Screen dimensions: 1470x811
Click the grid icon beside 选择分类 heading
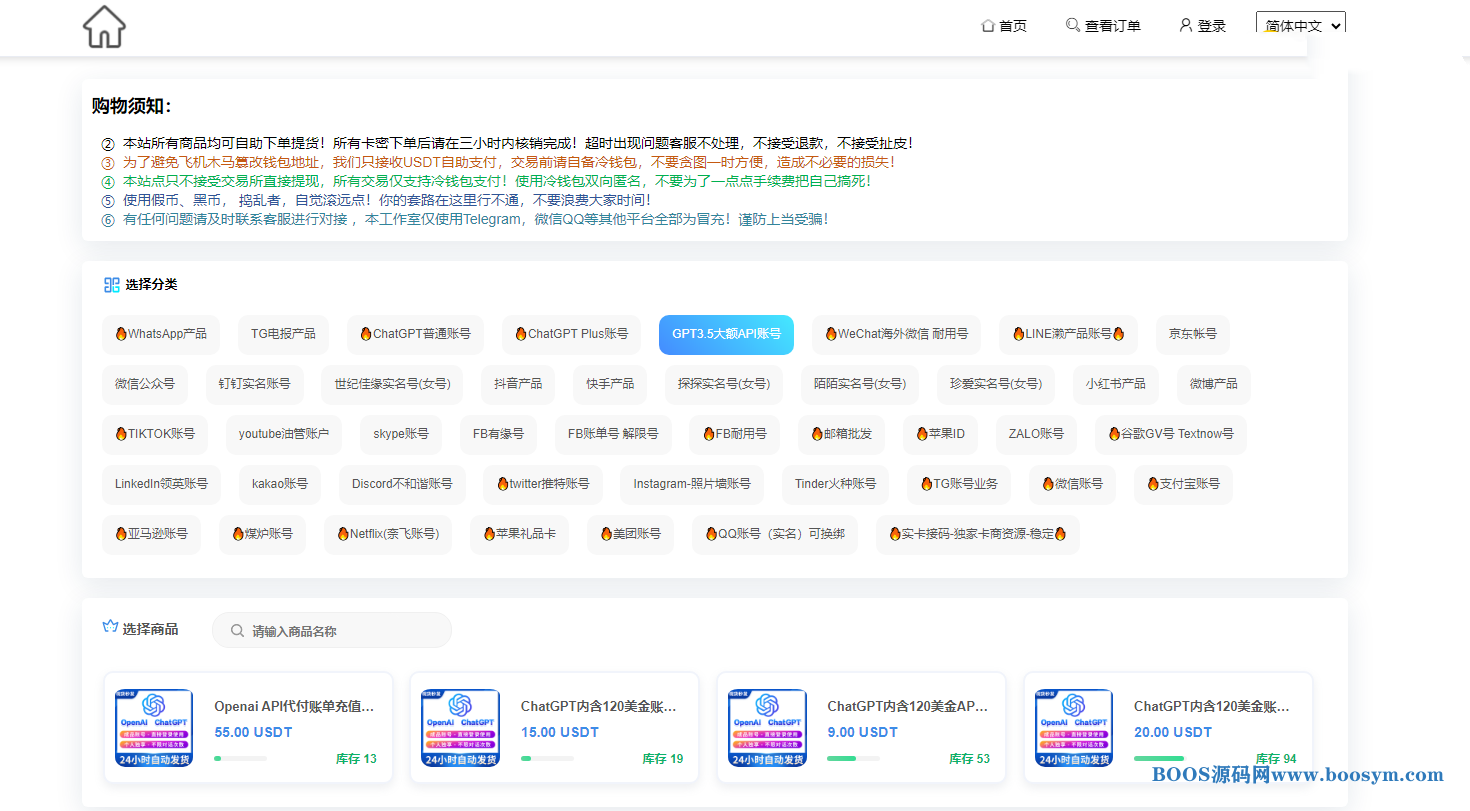[112, 284]
